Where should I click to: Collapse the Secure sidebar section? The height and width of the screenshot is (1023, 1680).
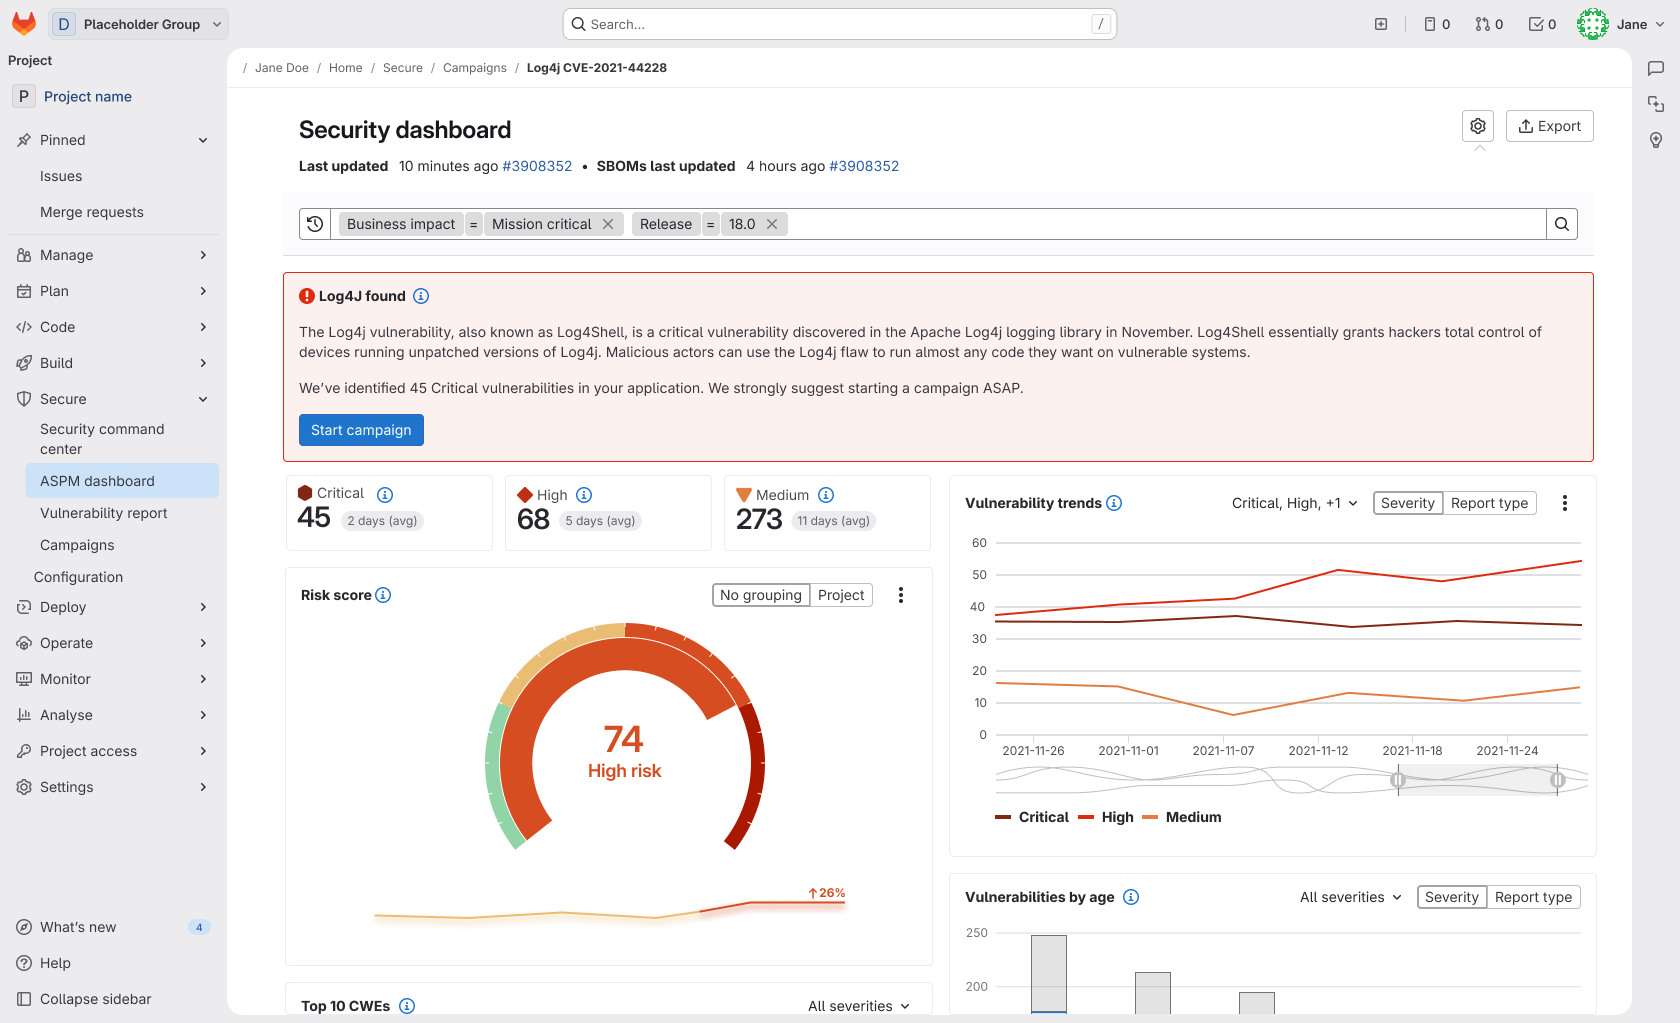click(113, 399)
